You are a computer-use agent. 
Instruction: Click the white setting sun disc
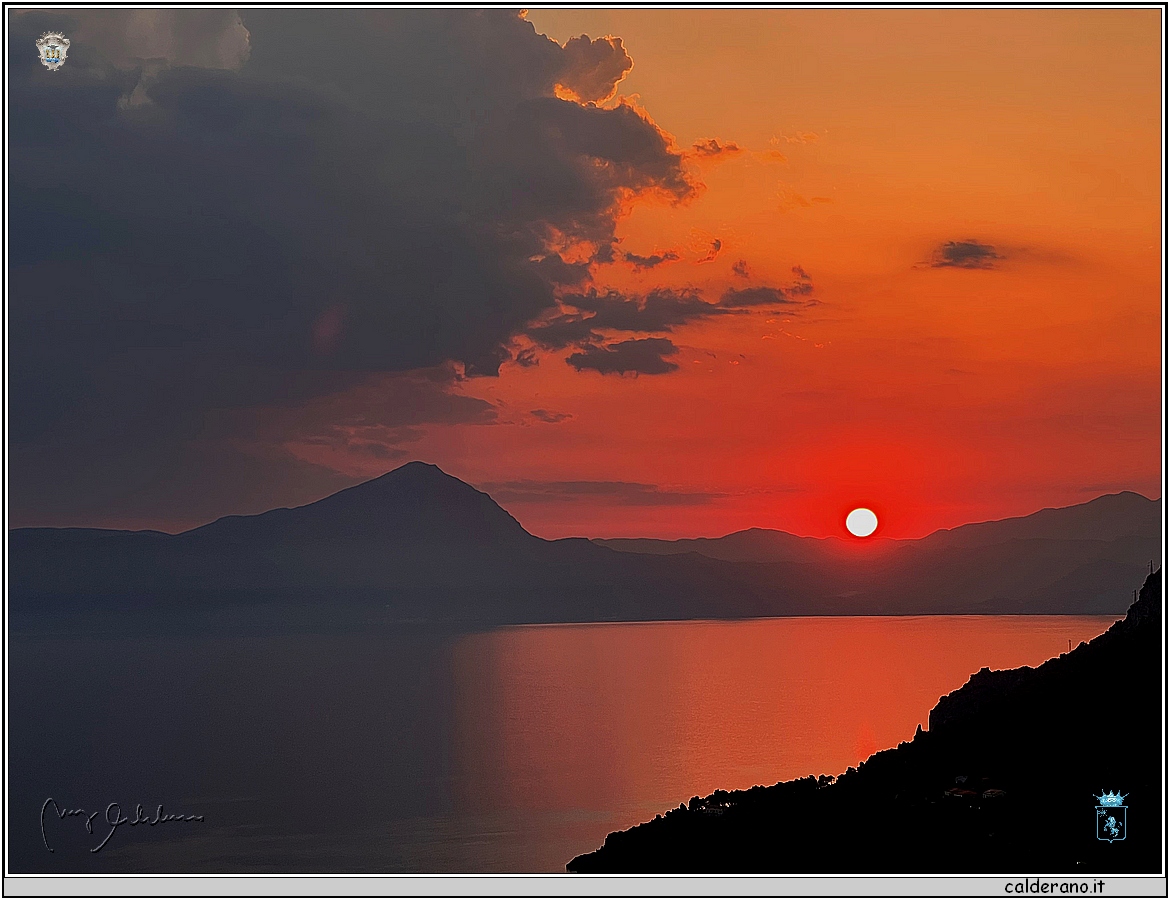tap(861, 522)
